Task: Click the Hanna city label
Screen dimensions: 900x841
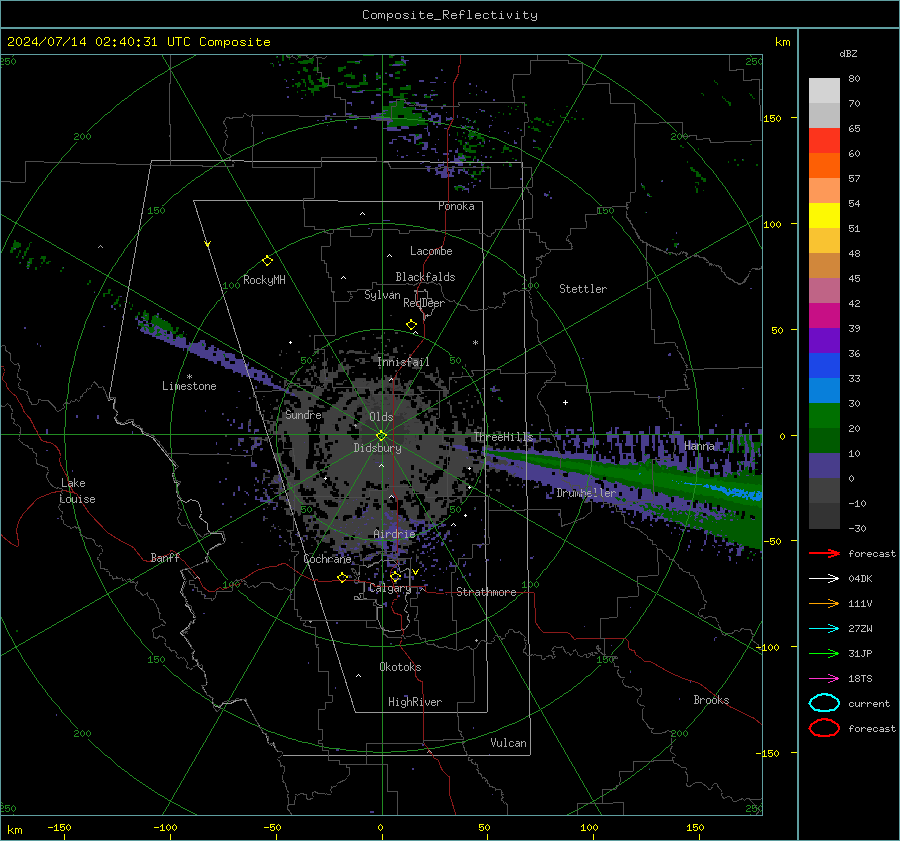Action: point(699,446)
